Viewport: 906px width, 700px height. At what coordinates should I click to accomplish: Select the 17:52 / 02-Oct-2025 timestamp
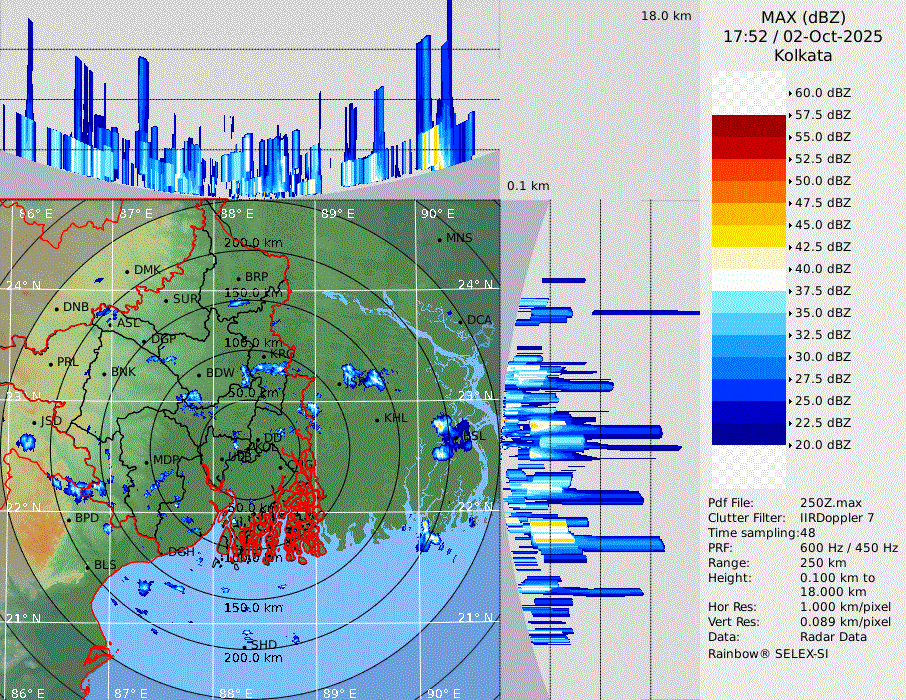click(803, 36)
